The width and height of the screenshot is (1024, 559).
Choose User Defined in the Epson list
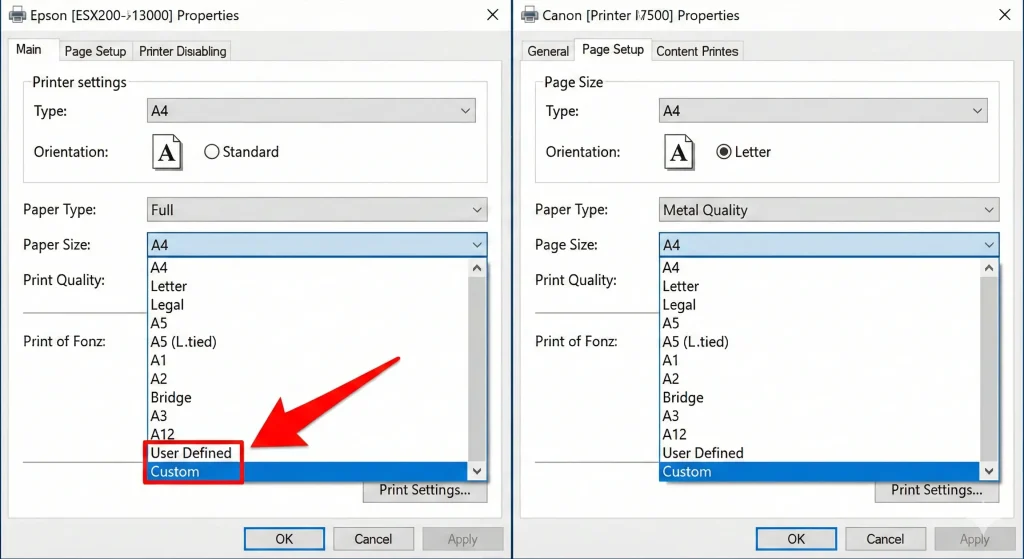pos(308,453)
